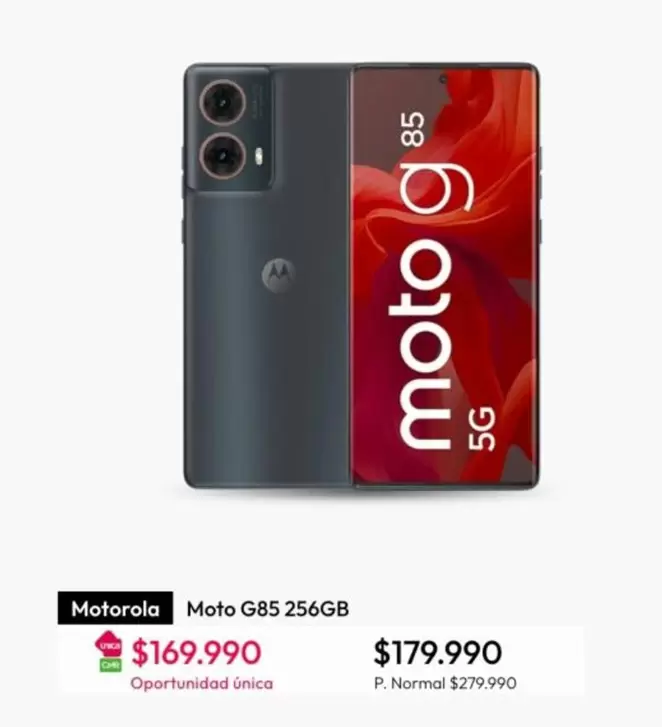Screen dimensions: 662x727
Task: Click the red wallpaper phone front view
Action: point(446,276)
